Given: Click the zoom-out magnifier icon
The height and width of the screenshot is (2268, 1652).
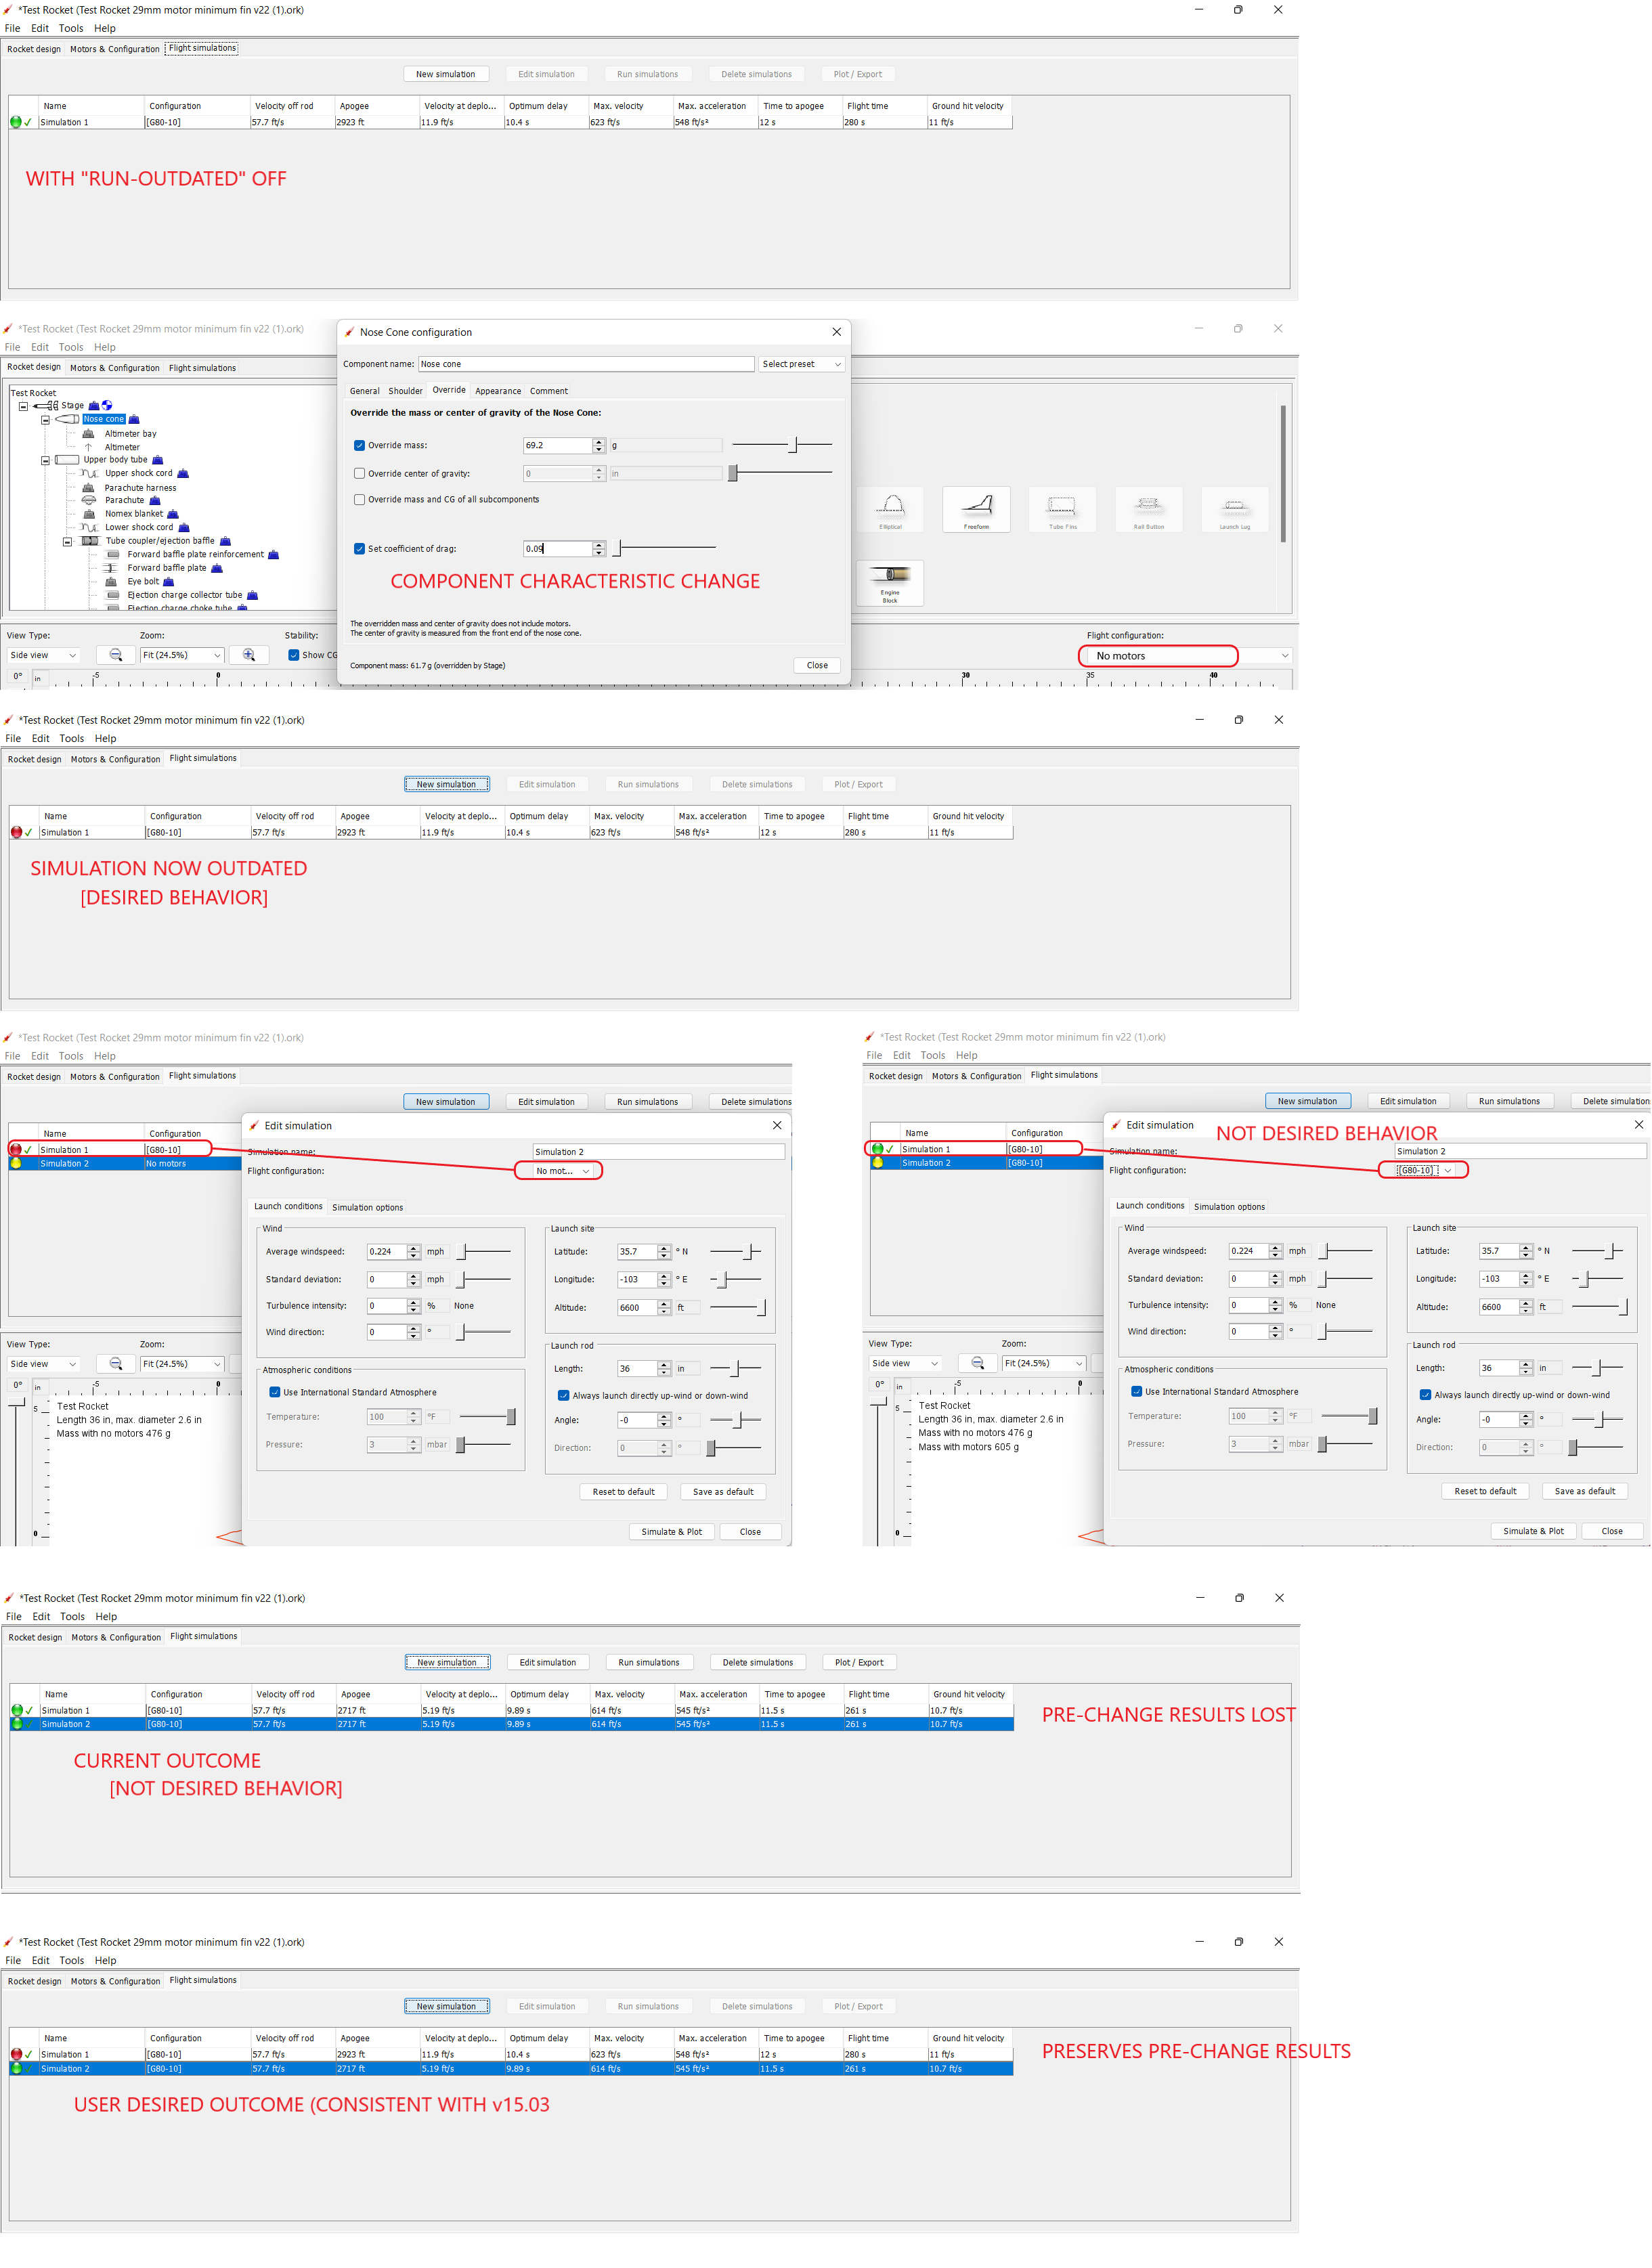Looking at the screenshot, I should [x=116, y=655].
